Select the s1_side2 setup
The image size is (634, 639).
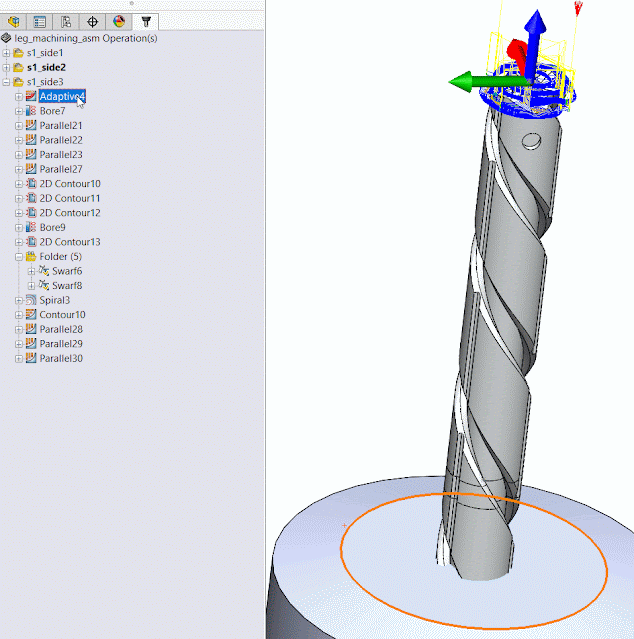click(x=46, y=67)
